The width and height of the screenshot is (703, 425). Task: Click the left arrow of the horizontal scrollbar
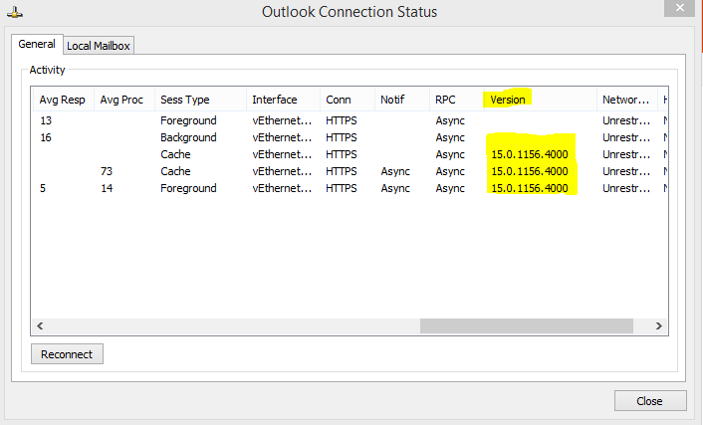pos(40,326)
